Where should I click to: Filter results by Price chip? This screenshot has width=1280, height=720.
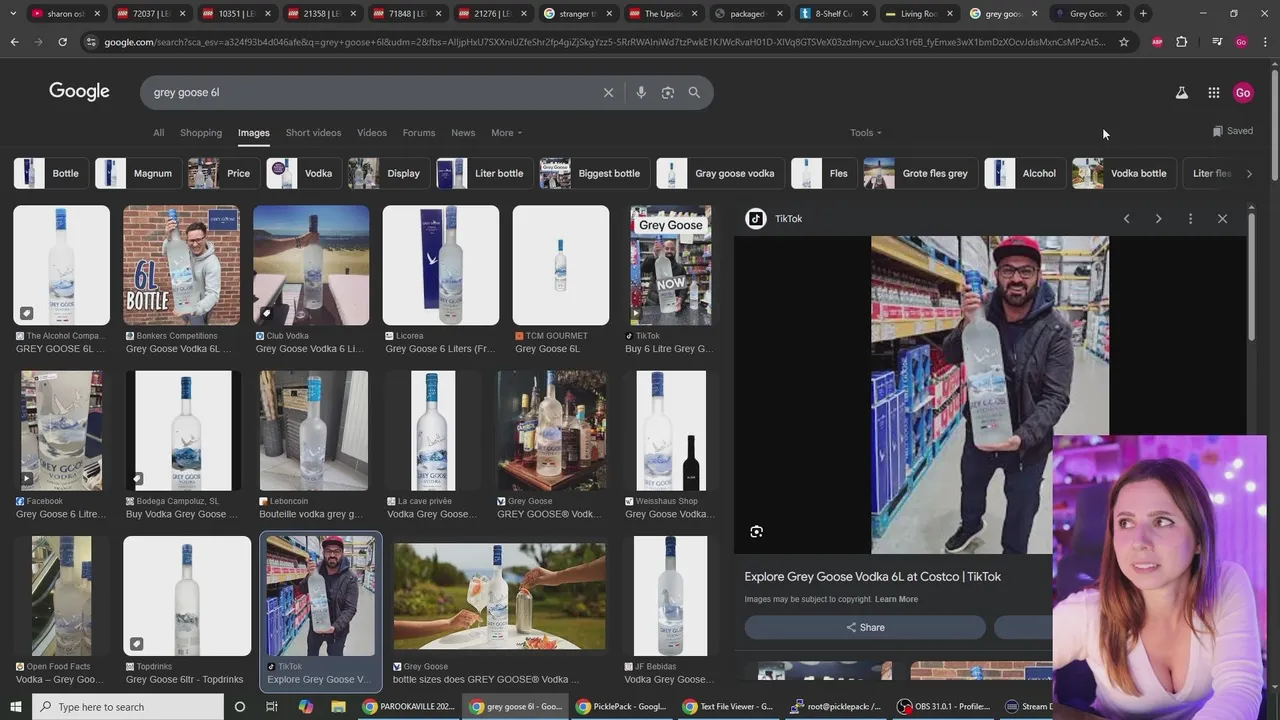point(223,173)
